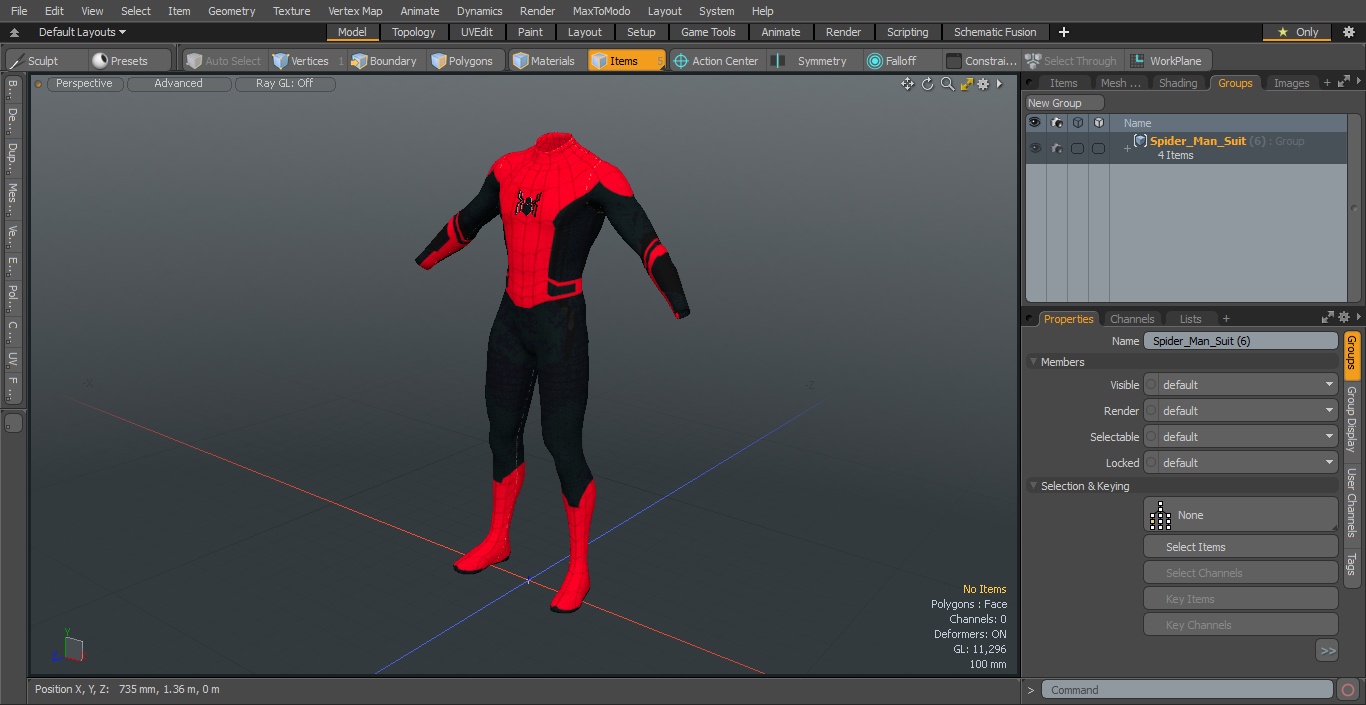Expand the Spider_Man_Suit group
Viewport: 1366px width, 705px height.
[1127, 149]
